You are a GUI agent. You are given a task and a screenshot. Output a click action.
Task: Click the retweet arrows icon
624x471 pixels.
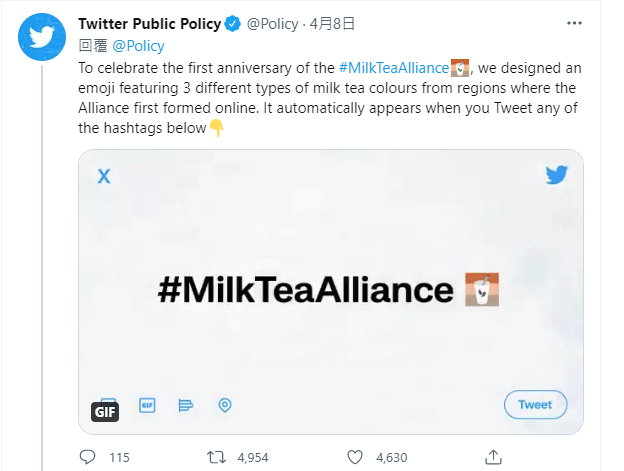(x=216, y=457)
